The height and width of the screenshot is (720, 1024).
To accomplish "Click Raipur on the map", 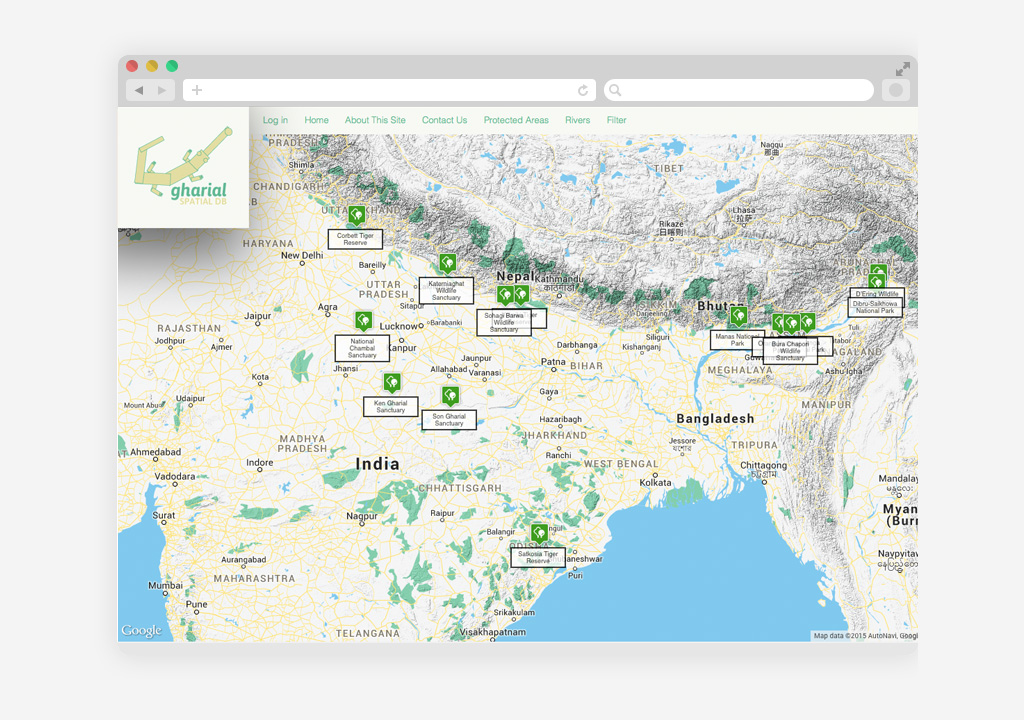I will pos(442,514).
